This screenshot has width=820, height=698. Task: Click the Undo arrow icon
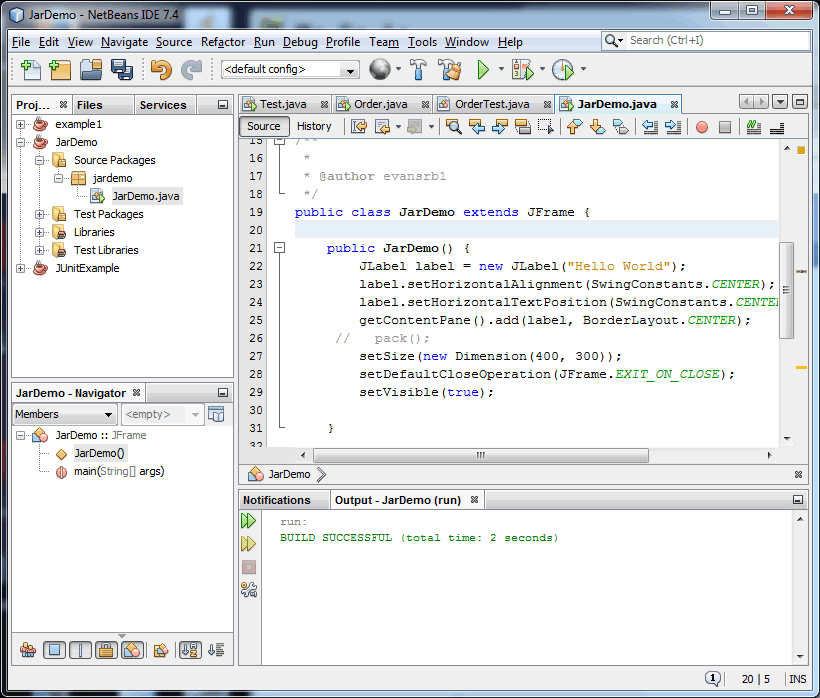pos(161,70)
